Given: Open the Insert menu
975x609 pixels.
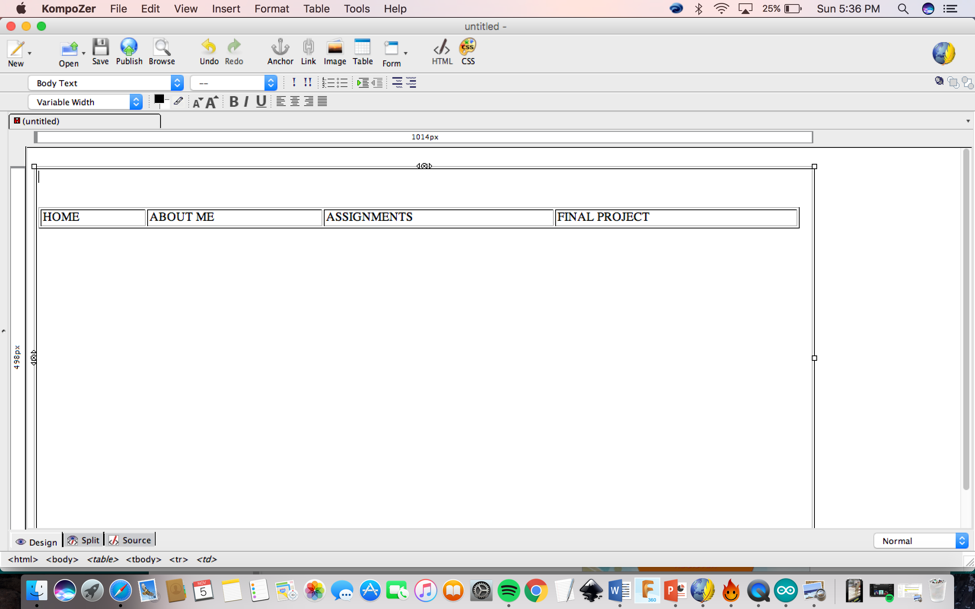Looking at the screenshot, I should (x=226, y=9).
